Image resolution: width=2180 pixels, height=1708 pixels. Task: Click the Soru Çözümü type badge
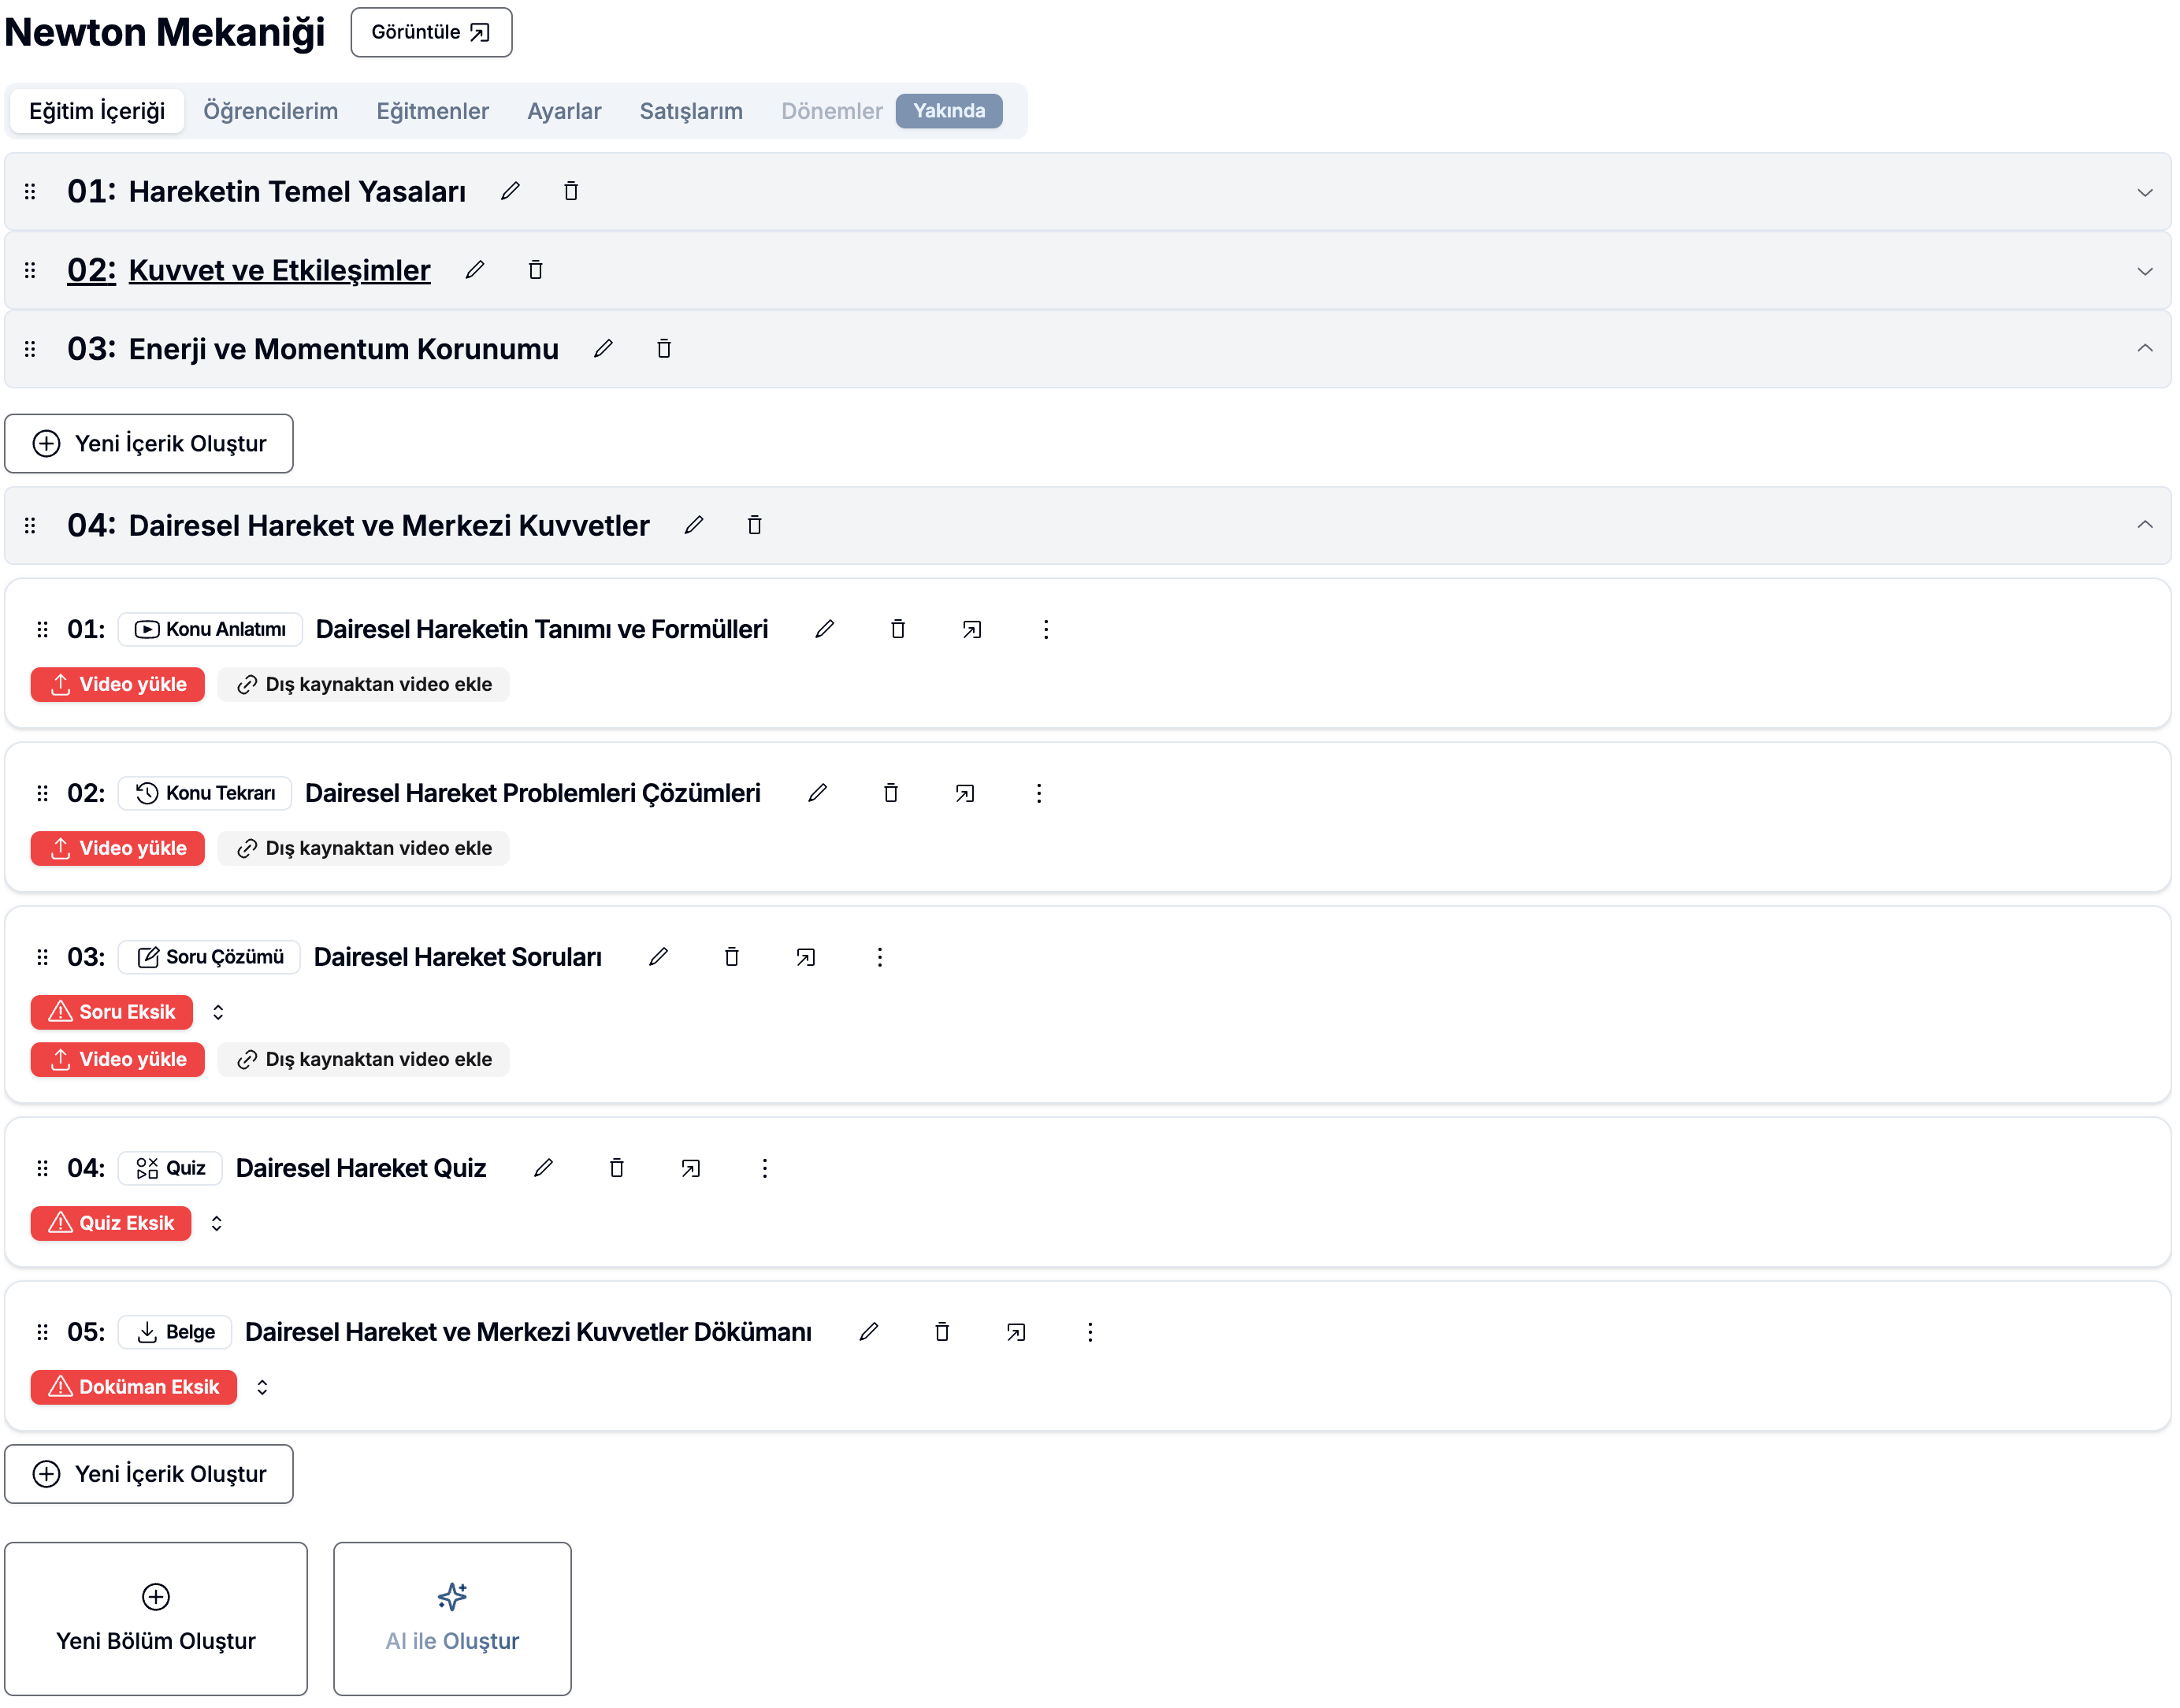pyautogui.click(x=209, y=957)
